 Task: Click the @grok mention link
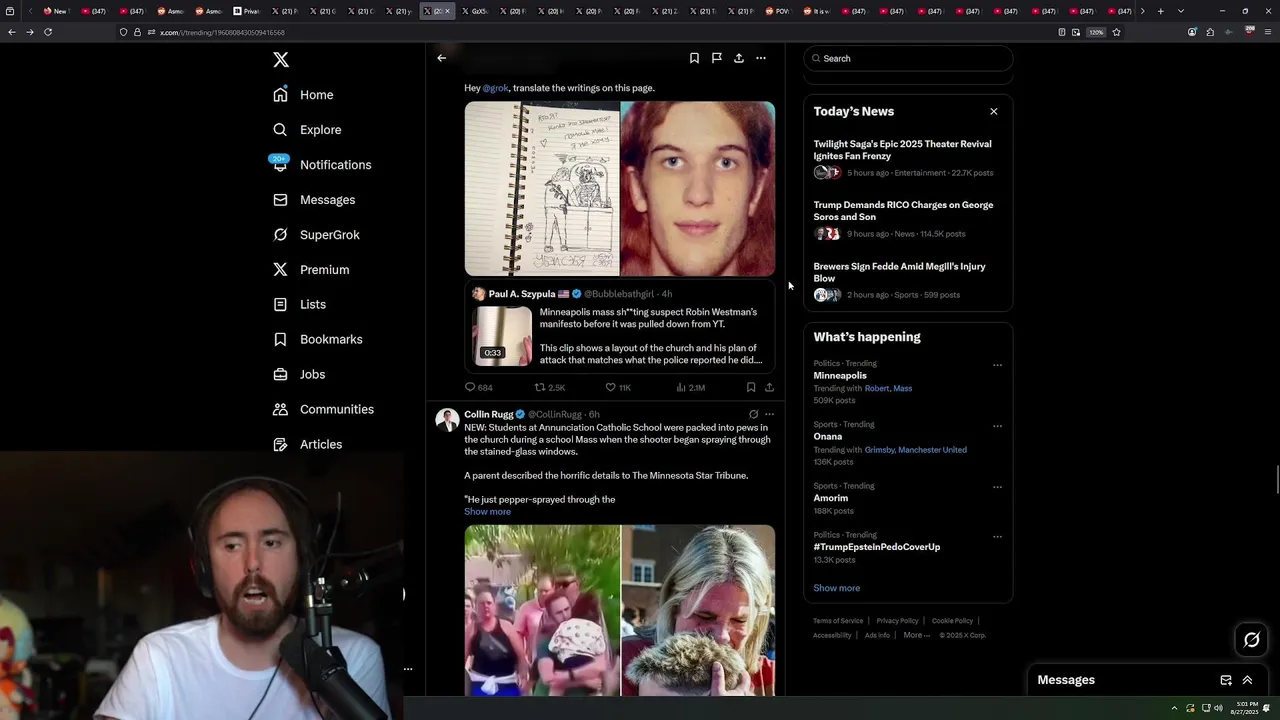click(496, 88)
